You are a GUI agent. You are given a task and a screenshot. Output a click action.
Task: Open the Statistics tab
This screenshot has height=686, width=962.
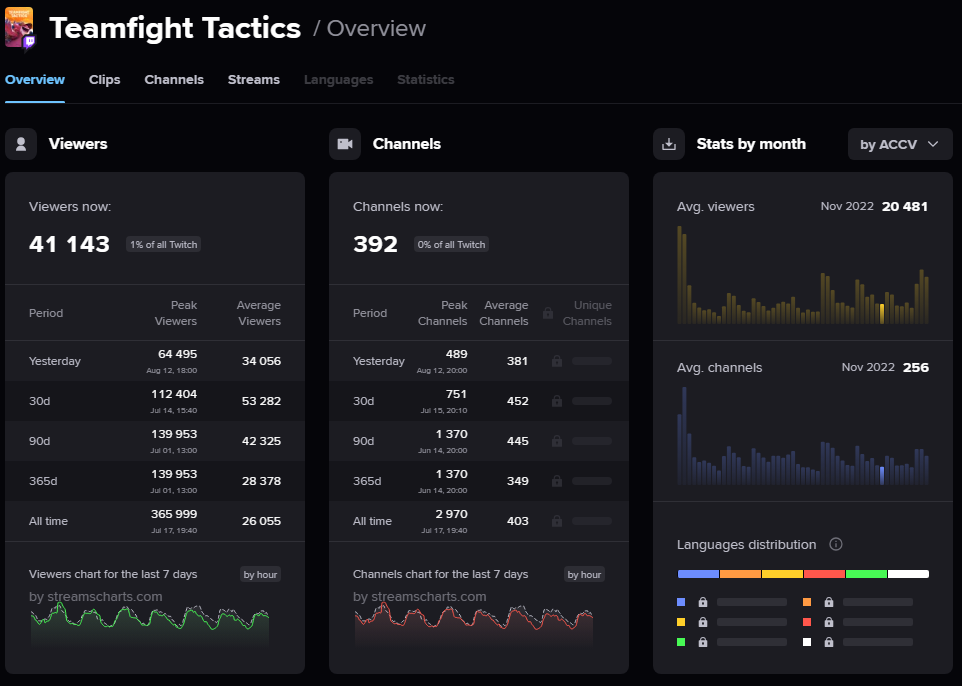click(426, 80)
